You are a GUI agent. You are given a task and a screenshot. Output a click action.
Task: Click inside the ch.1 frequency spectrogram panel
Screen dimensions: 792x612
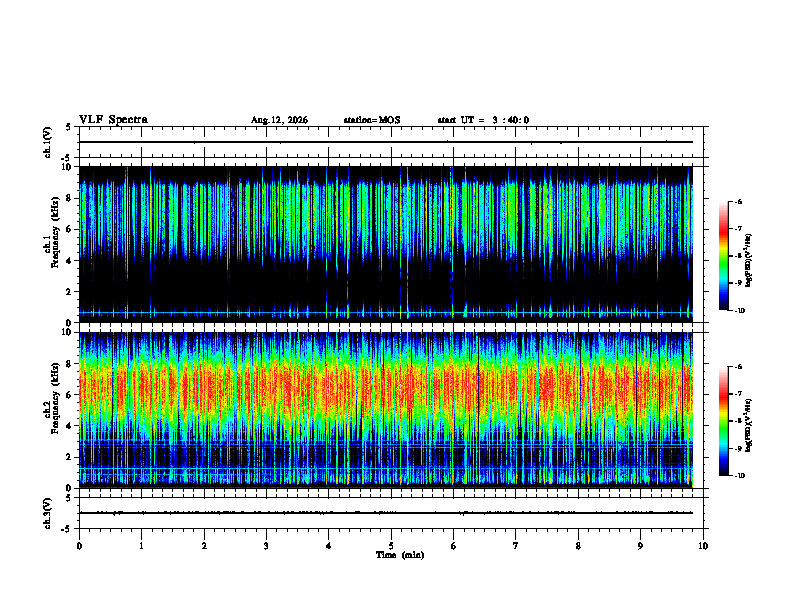coord(386,244)
